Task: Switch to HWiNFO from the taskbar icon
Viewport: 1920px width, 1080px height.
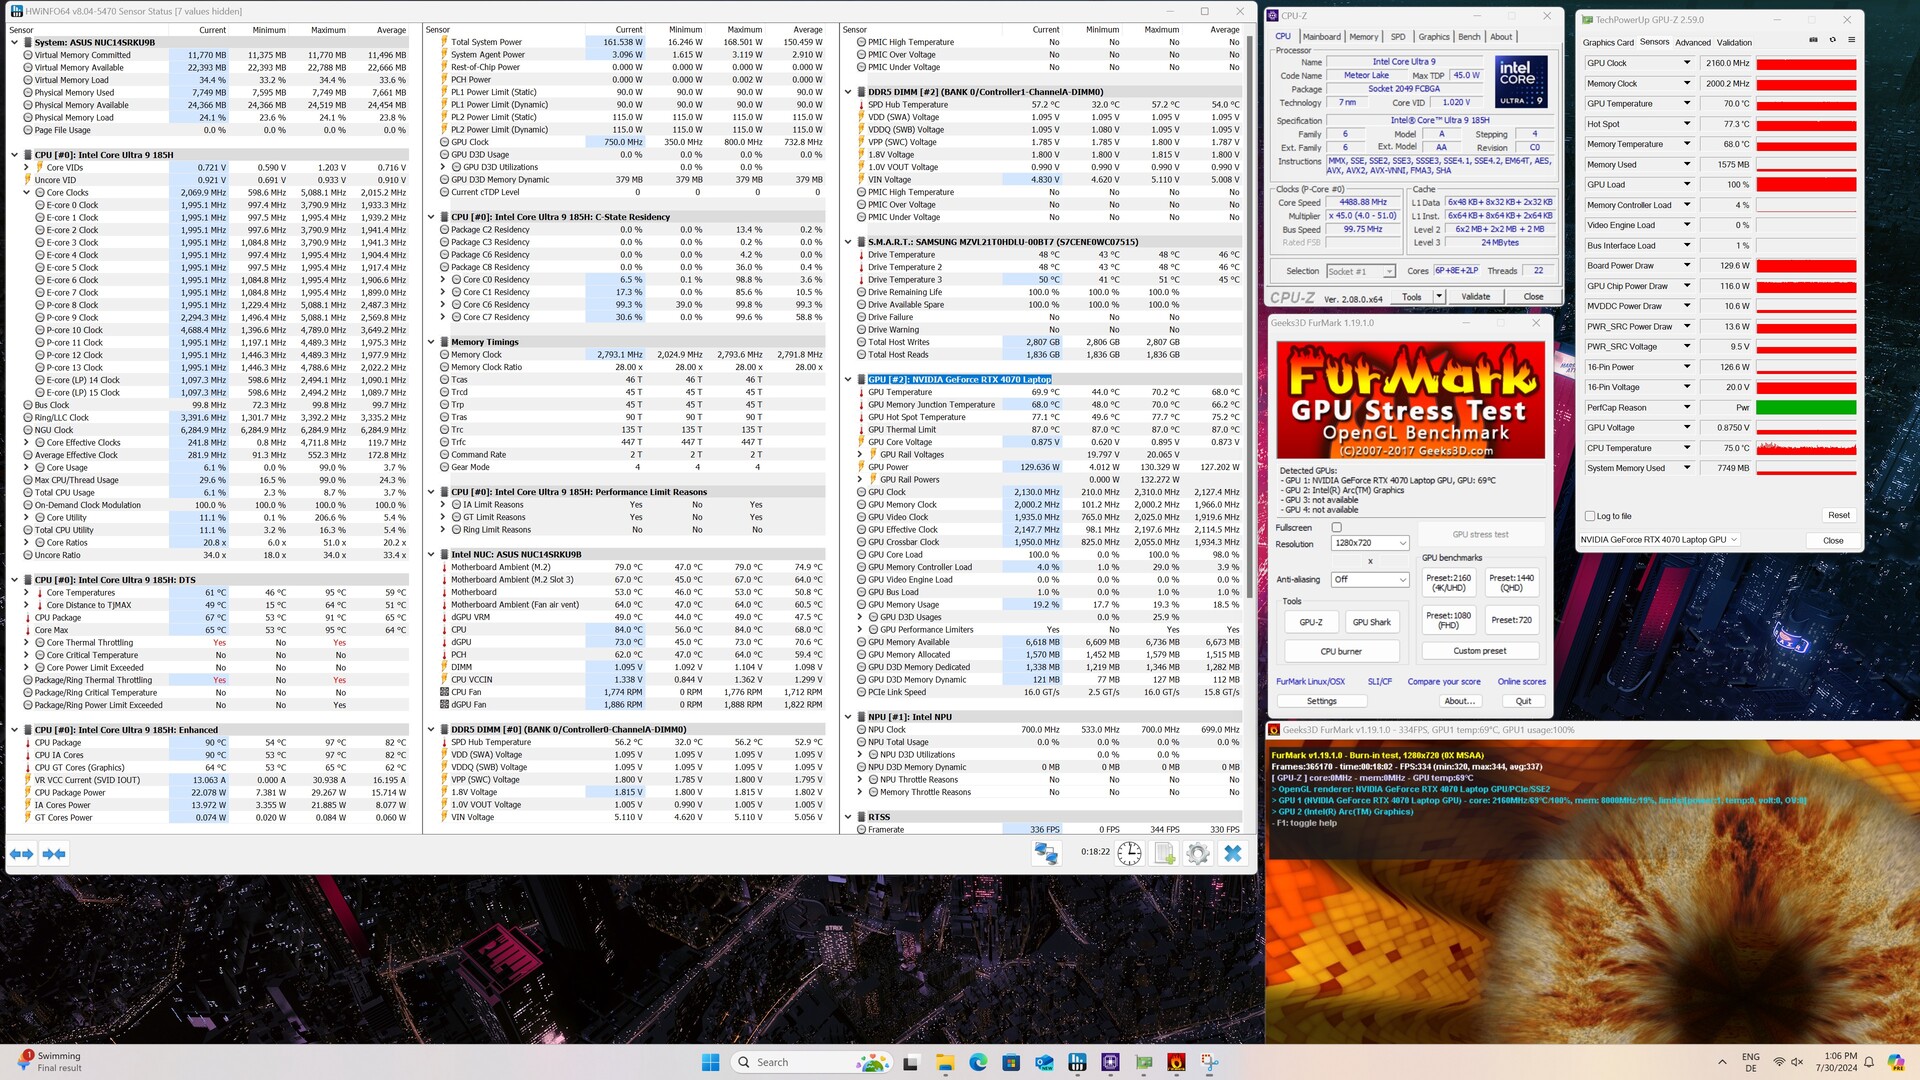Action: pyautogui.click(x=1077, y=1062)
